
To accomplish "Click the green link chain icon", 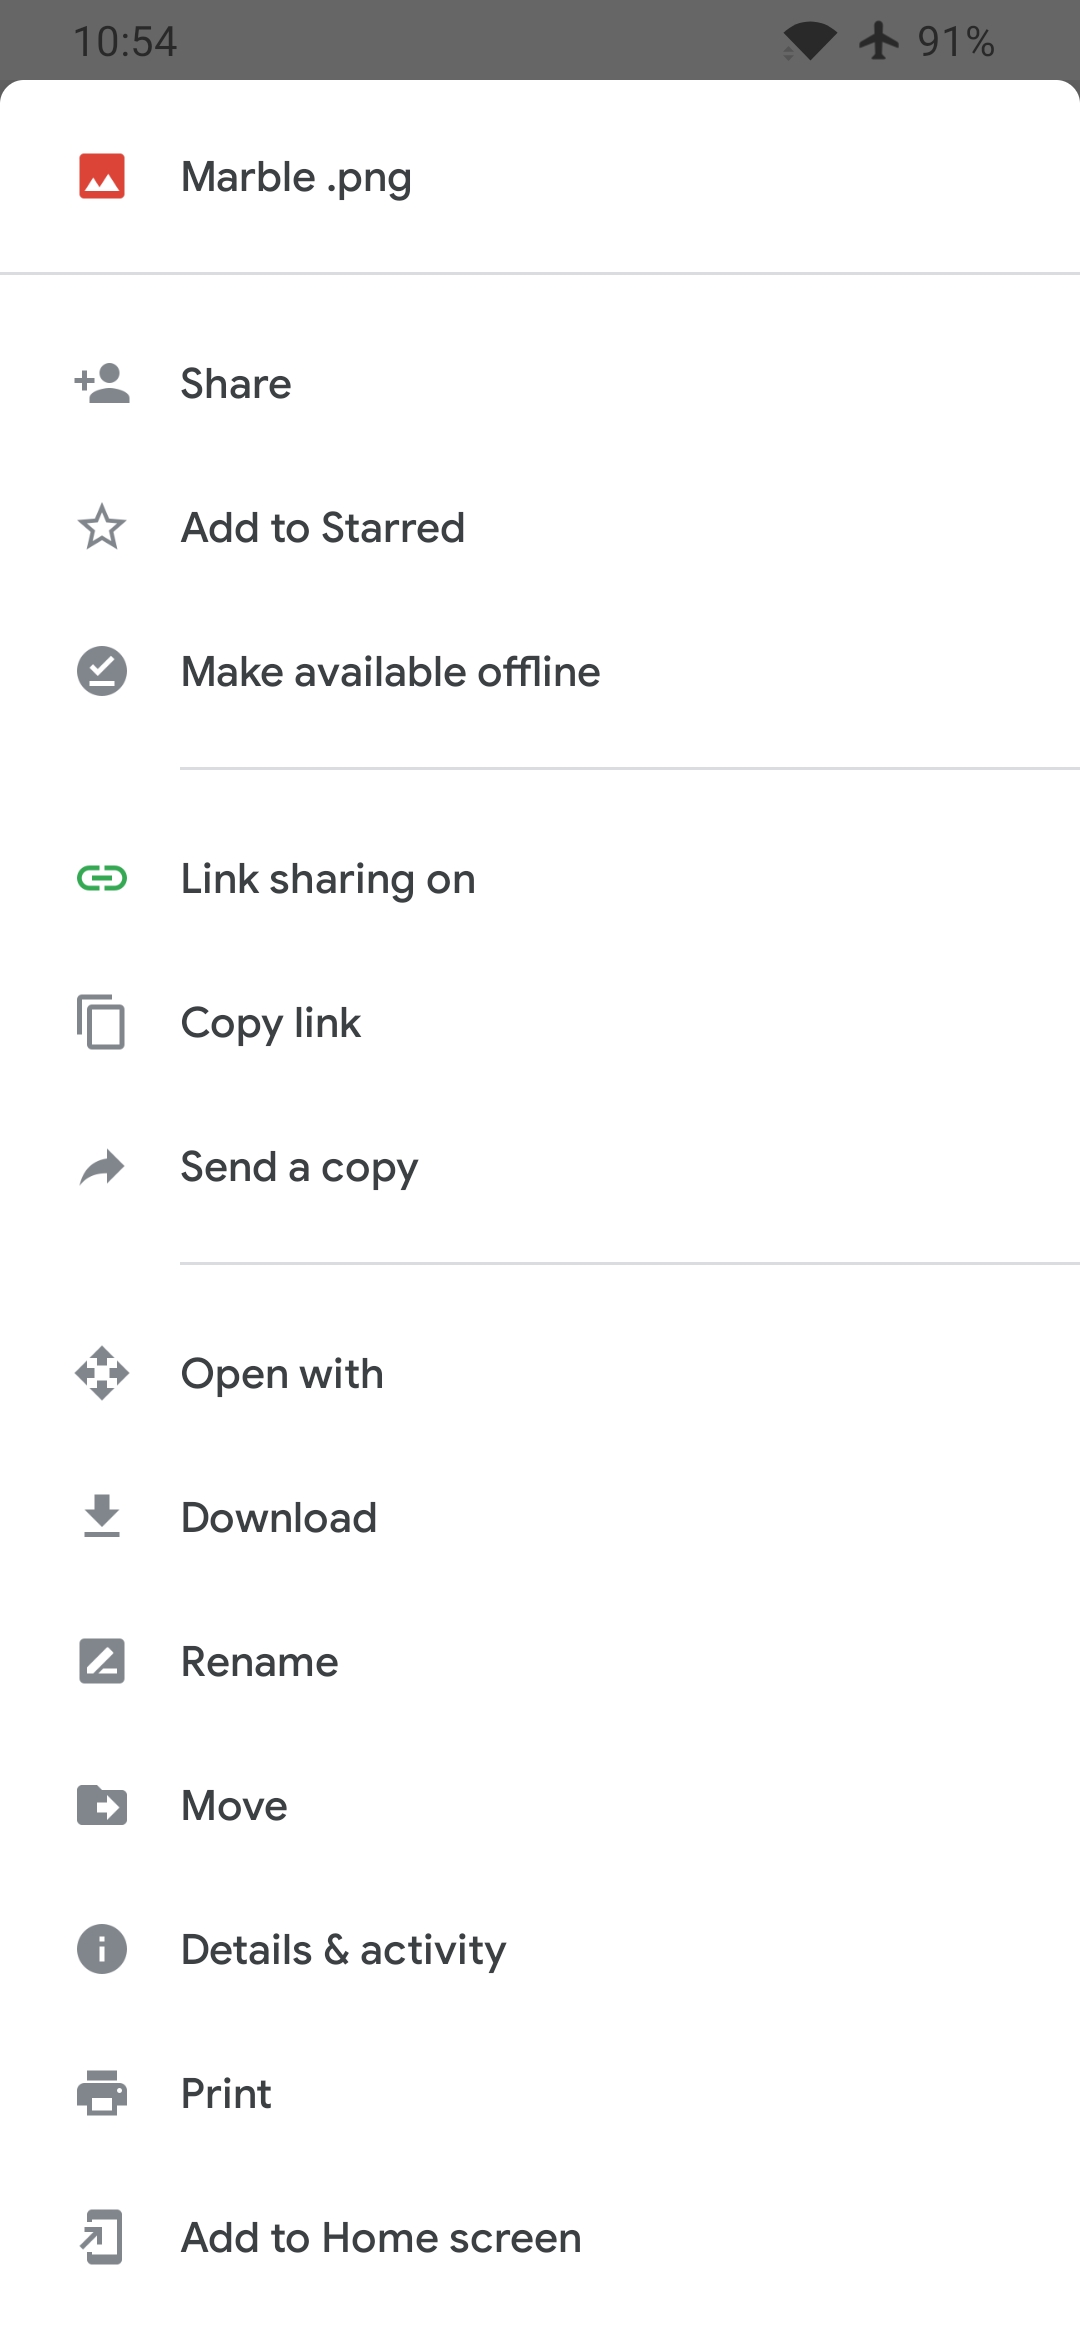I will pos(102,879).
